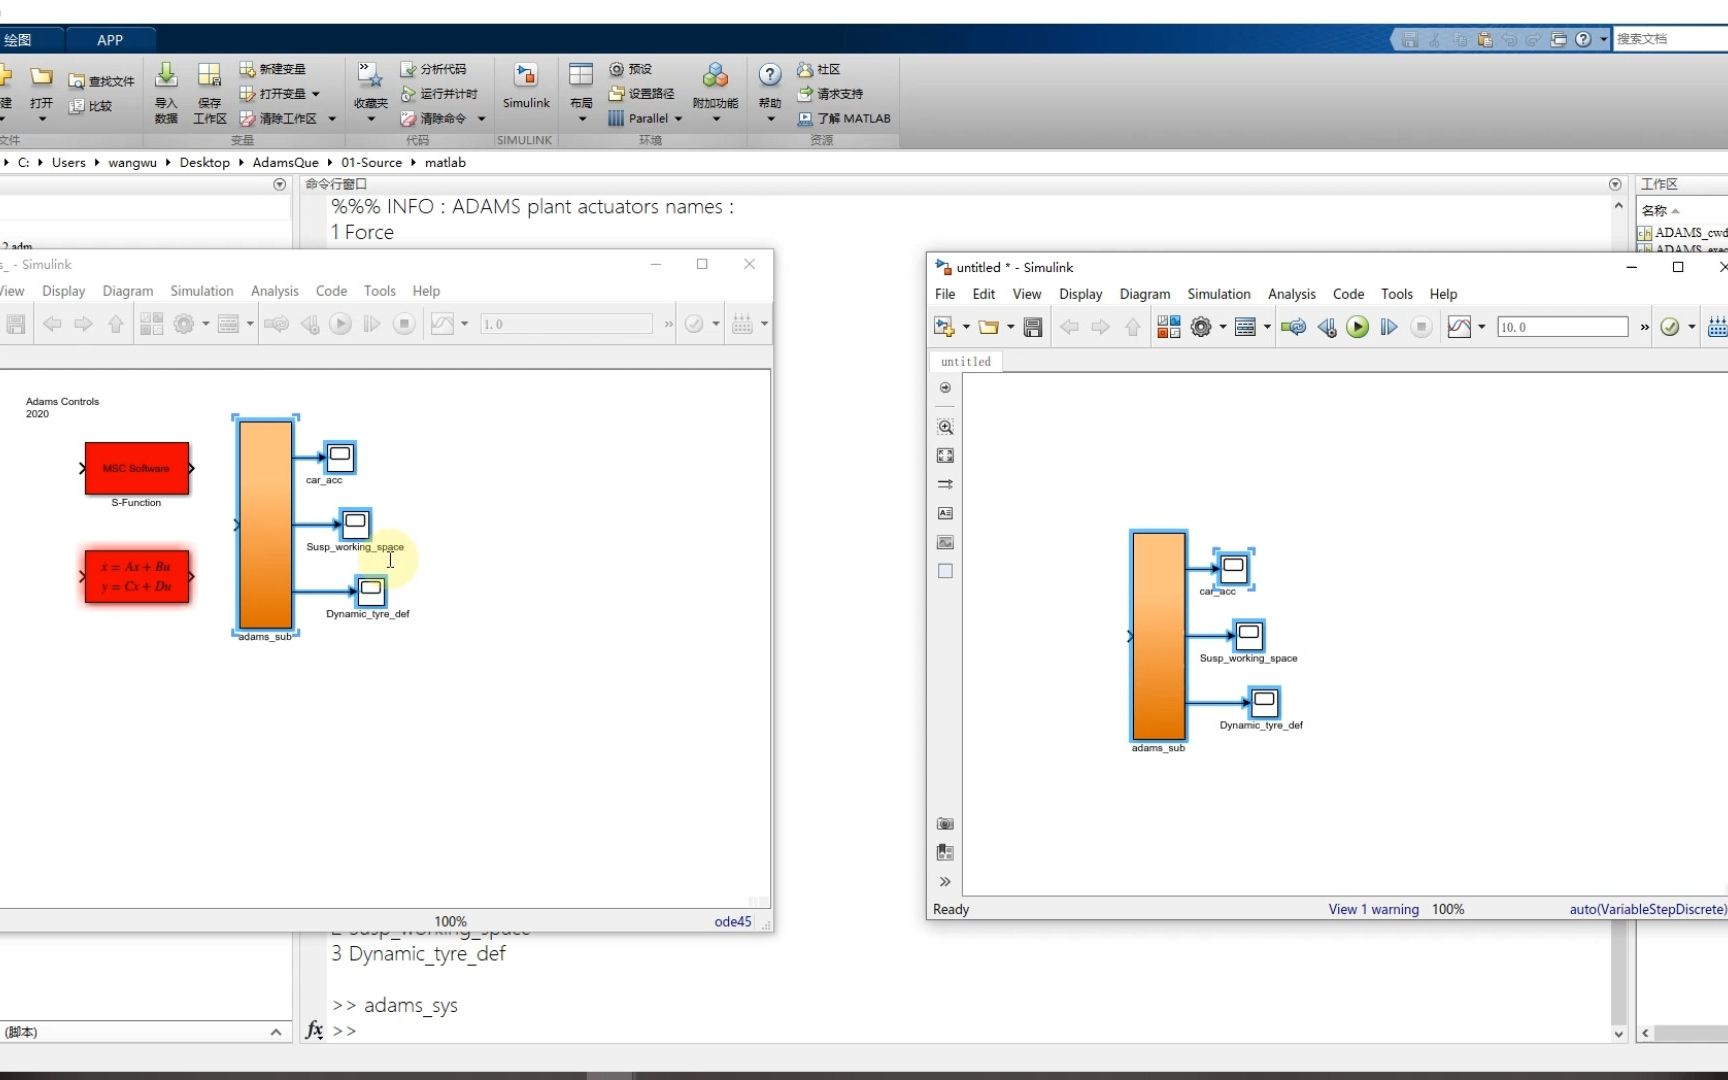This screenshot has height=1080, width=1728.
Task: Select red S-Function block in background model
Action: [x=137, y=468]
